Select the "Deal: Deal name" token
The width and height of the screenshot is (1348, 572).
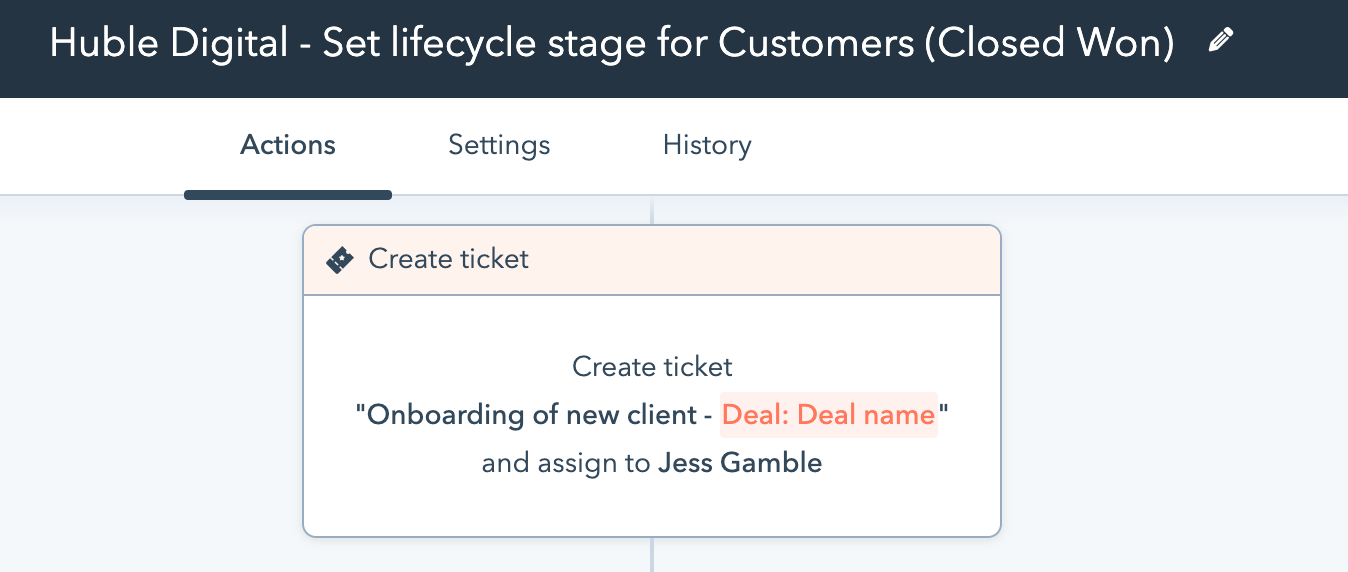click(829, 415)
